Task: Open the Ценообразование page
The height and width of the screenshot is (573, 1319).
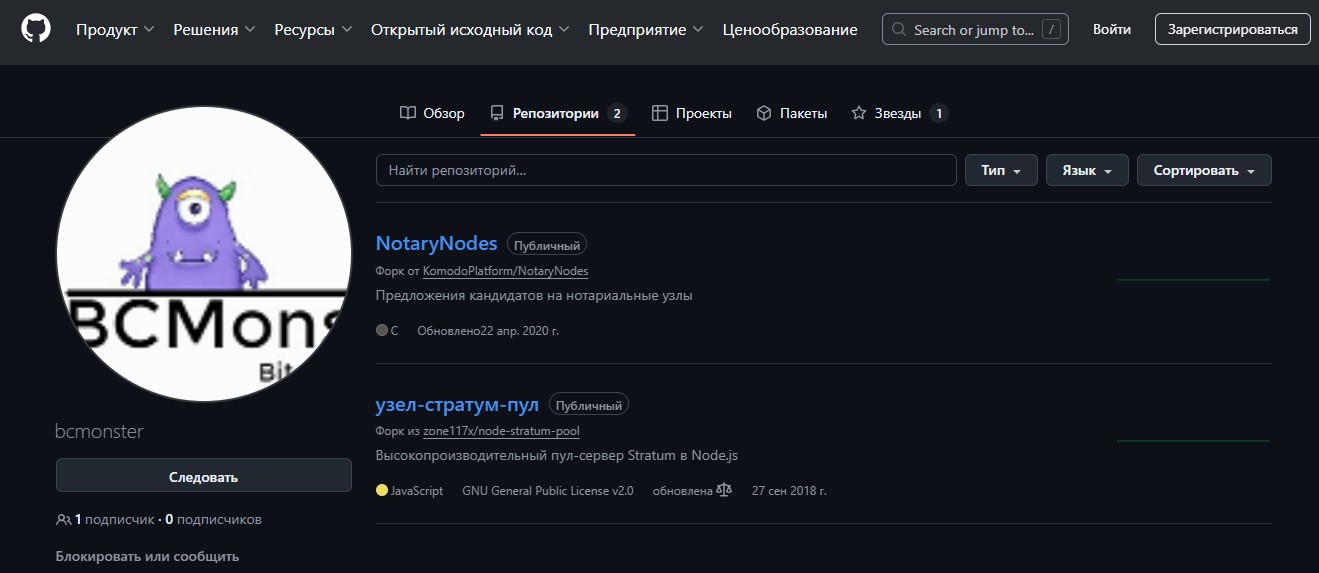Action: coord(790,30)
